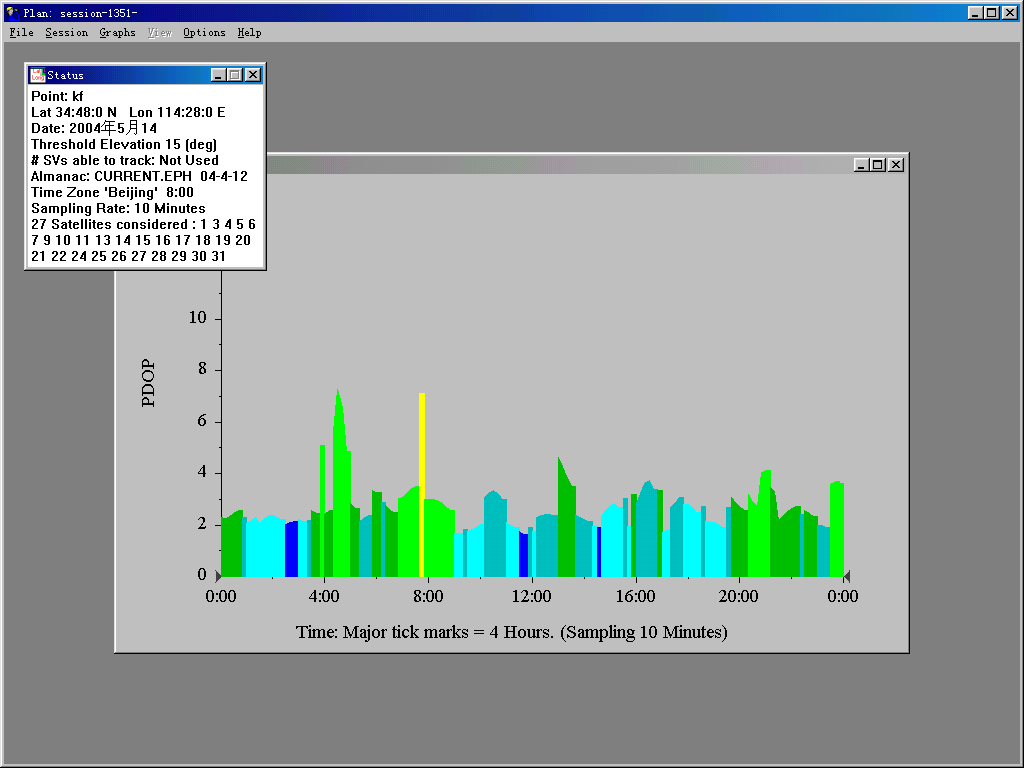Minimize the PDOP graph window
This screenshot has width=1024, height=768.
(x=861, y=165)
